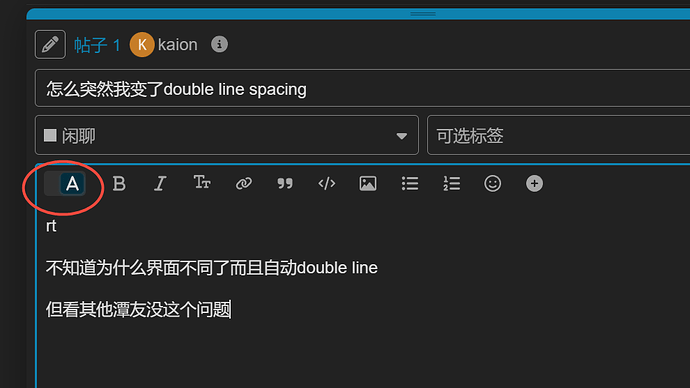The width and height of the screenshot is (690, 388).
Task: Create a numbered list
Action: coord(451,183)
